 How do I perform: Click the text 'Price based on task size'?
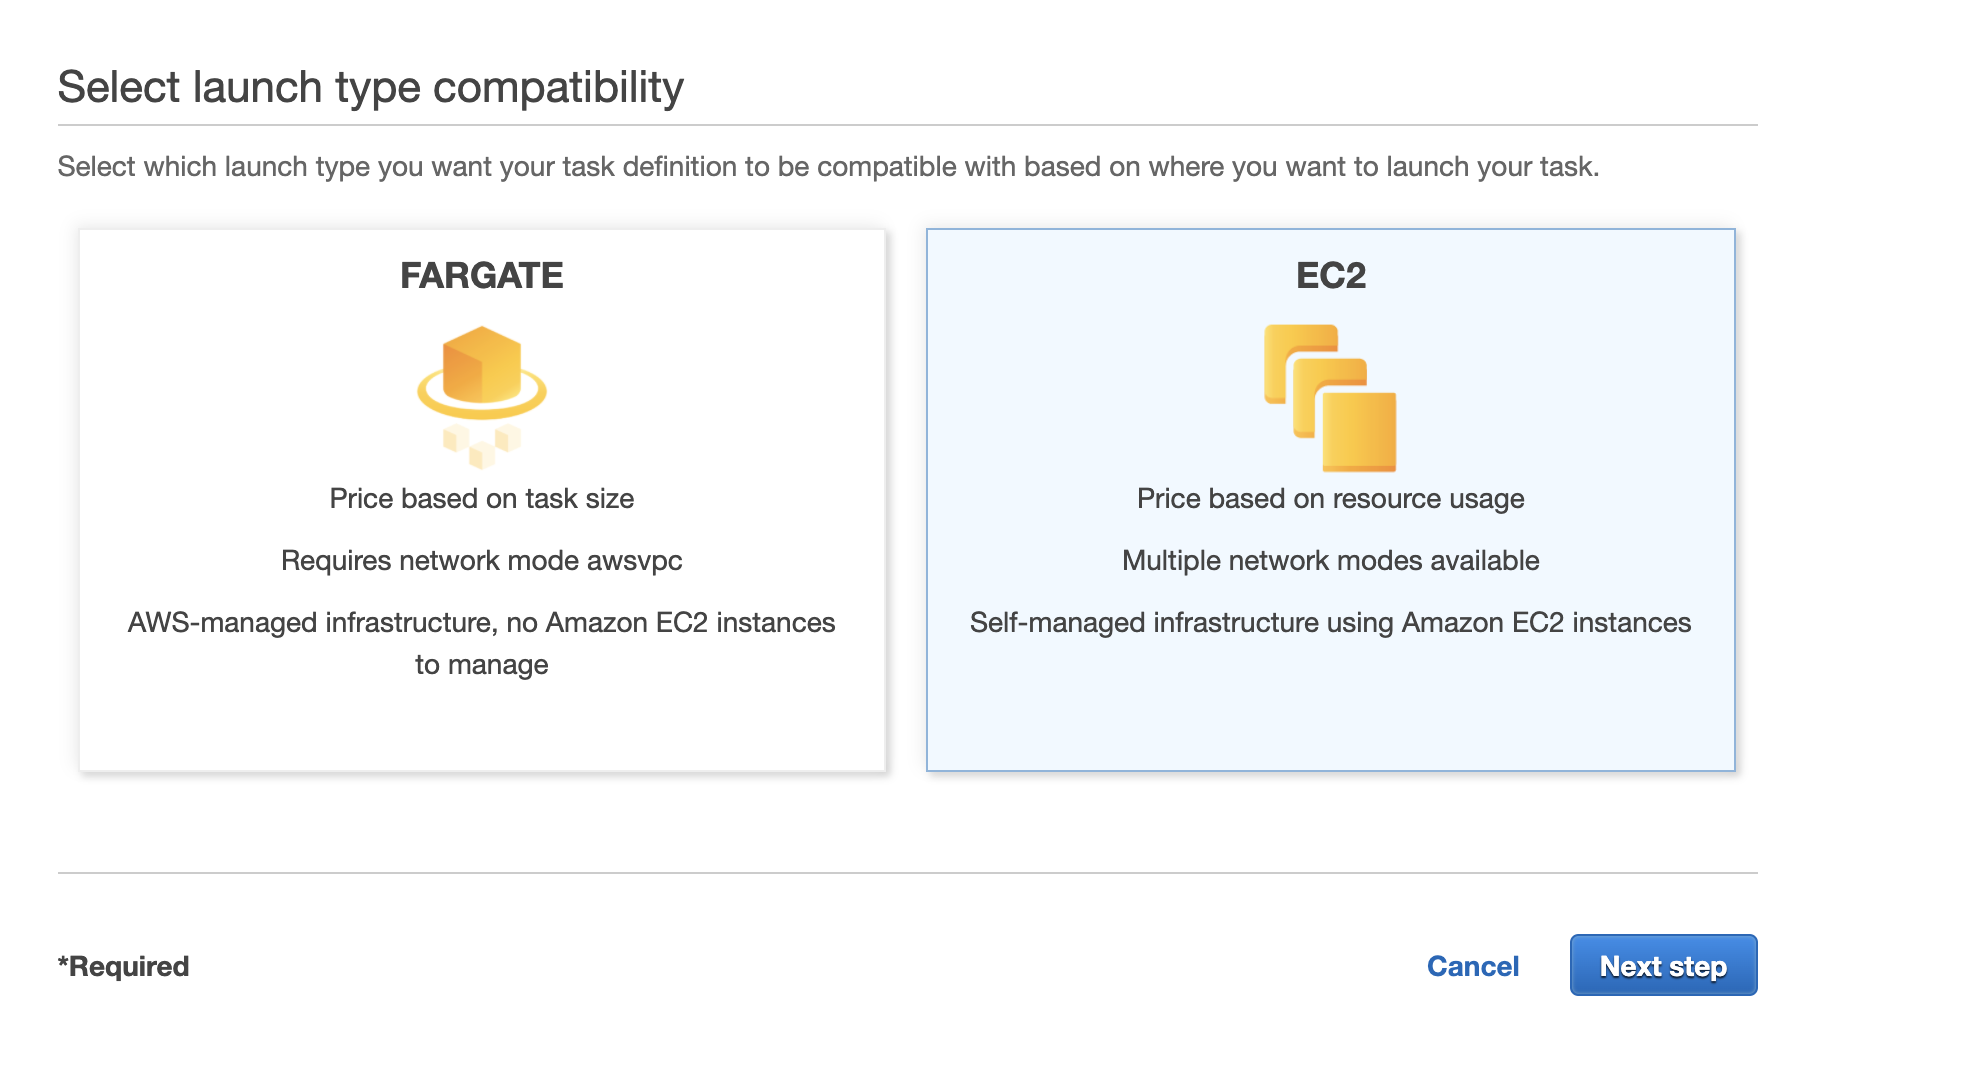click(x=481, y=499)
